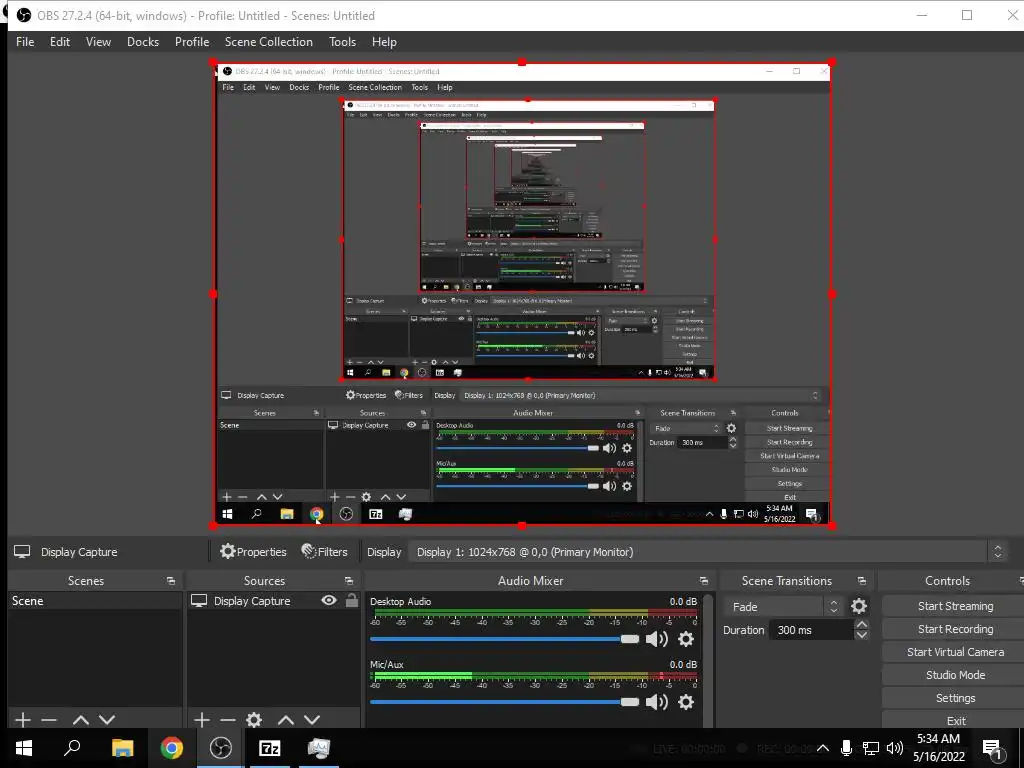Mute Desktop Audio speaker icon

click(656, 639)
